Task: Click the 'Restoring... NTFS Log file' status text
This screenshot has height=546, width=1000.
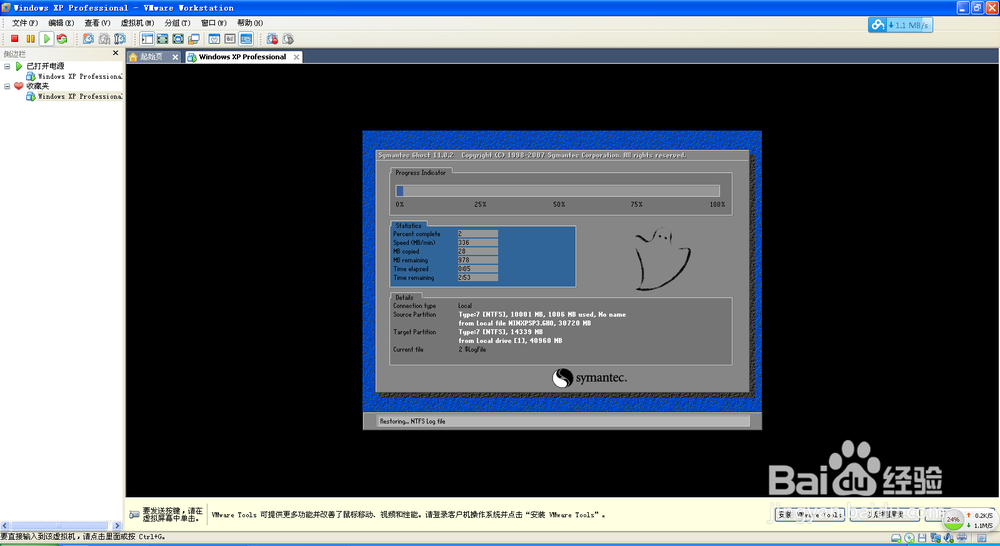Action: point(413,421)
